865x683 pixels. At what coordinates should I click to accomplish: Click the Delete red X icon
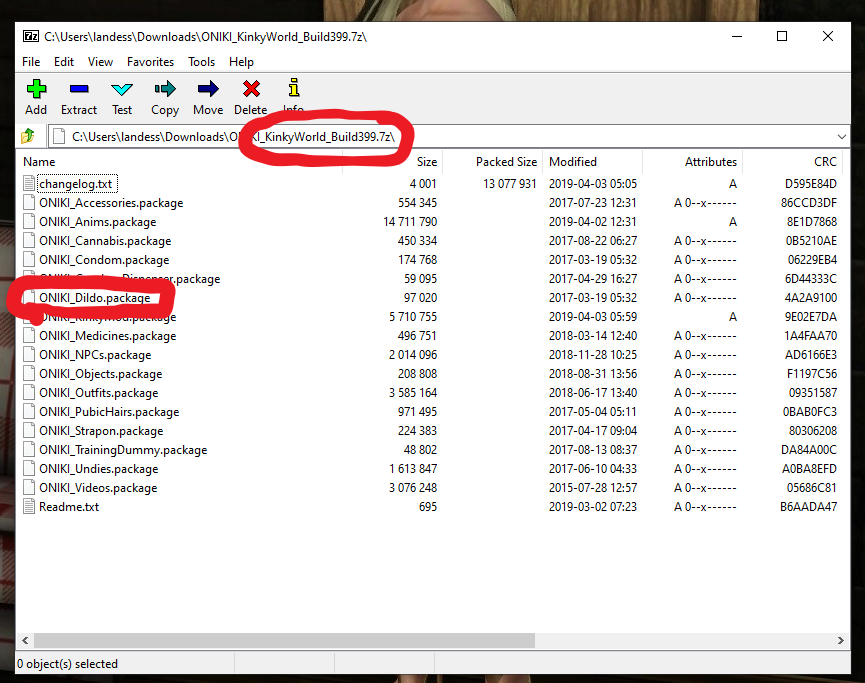coord(251,89)
